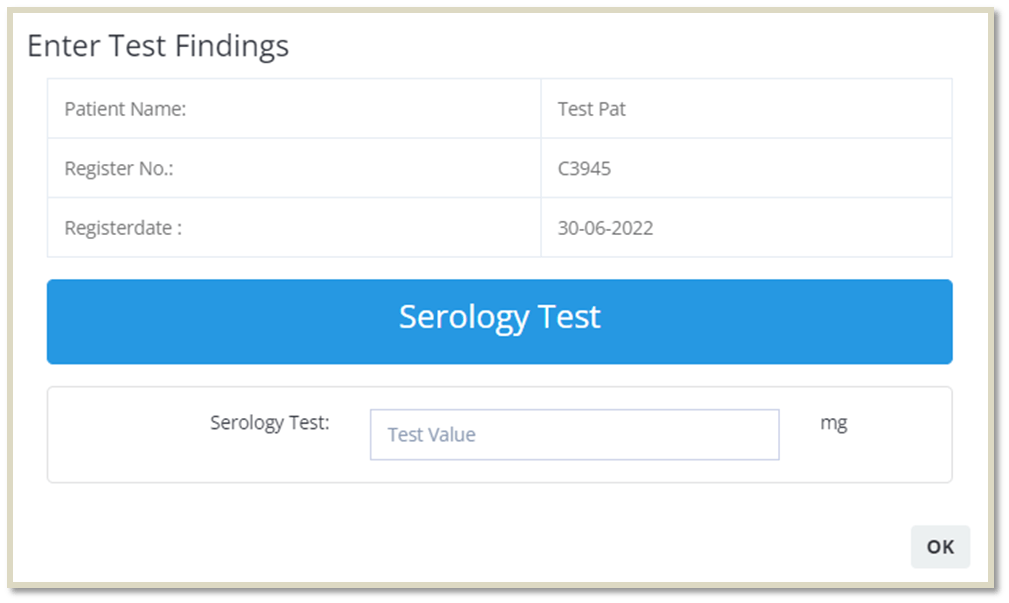Click the OK button
Image resolution: width=1009 pixels, height=603 pixels.
coord(940,546)
